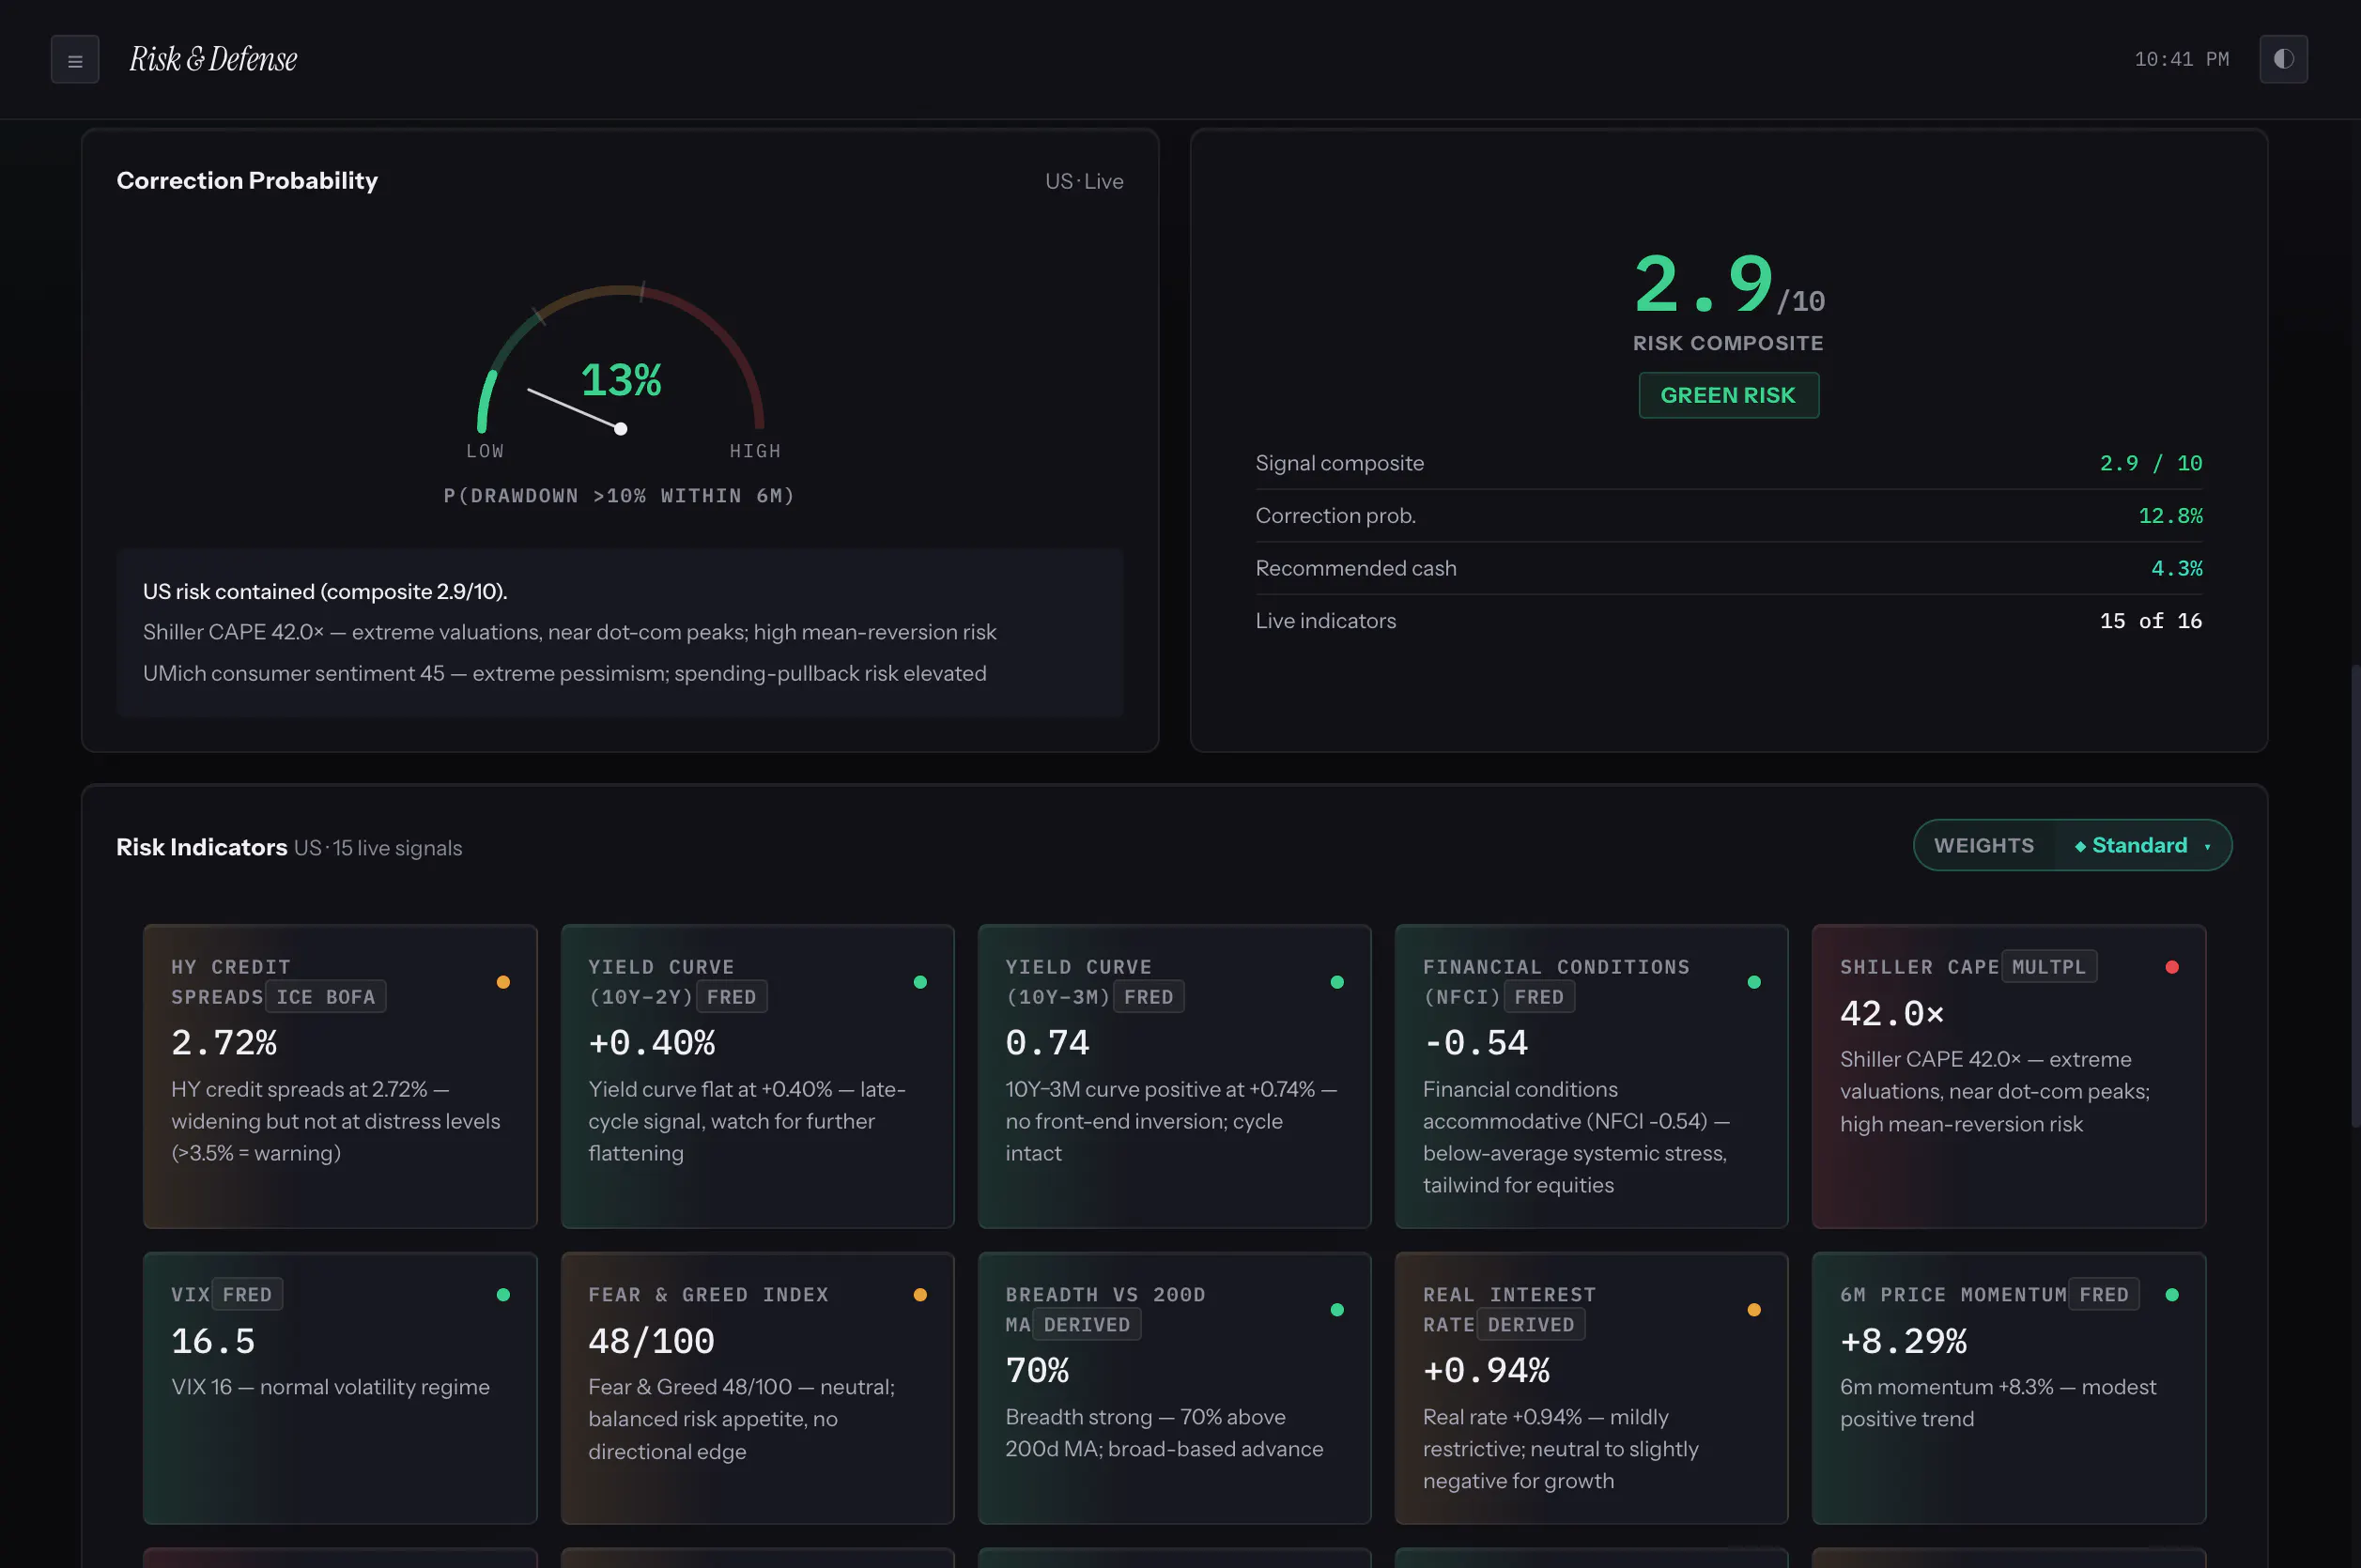Screen dimensions: 2361x1568
Task: Click the 'US · Live' label
Action: [1084, 181]
